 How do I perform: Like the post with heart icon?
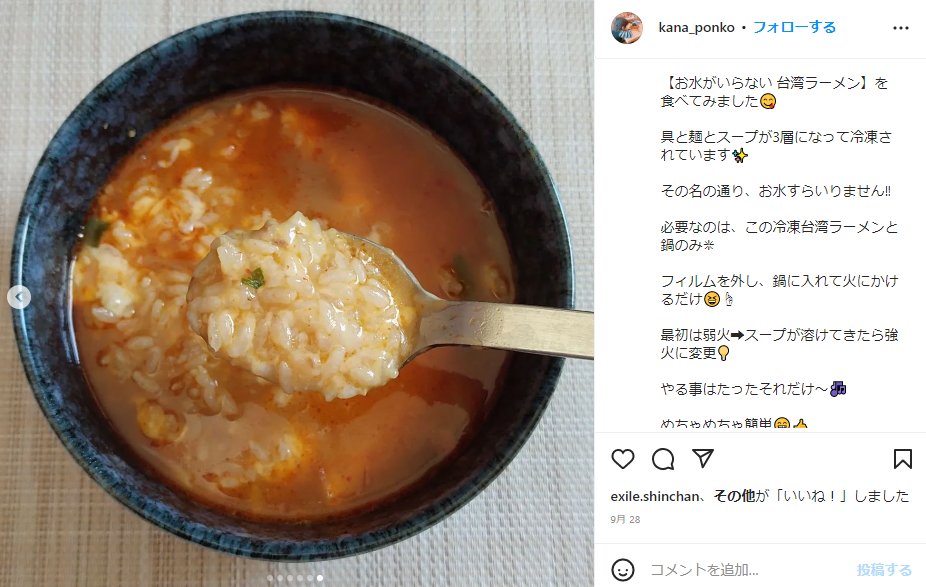click(622, 459)
